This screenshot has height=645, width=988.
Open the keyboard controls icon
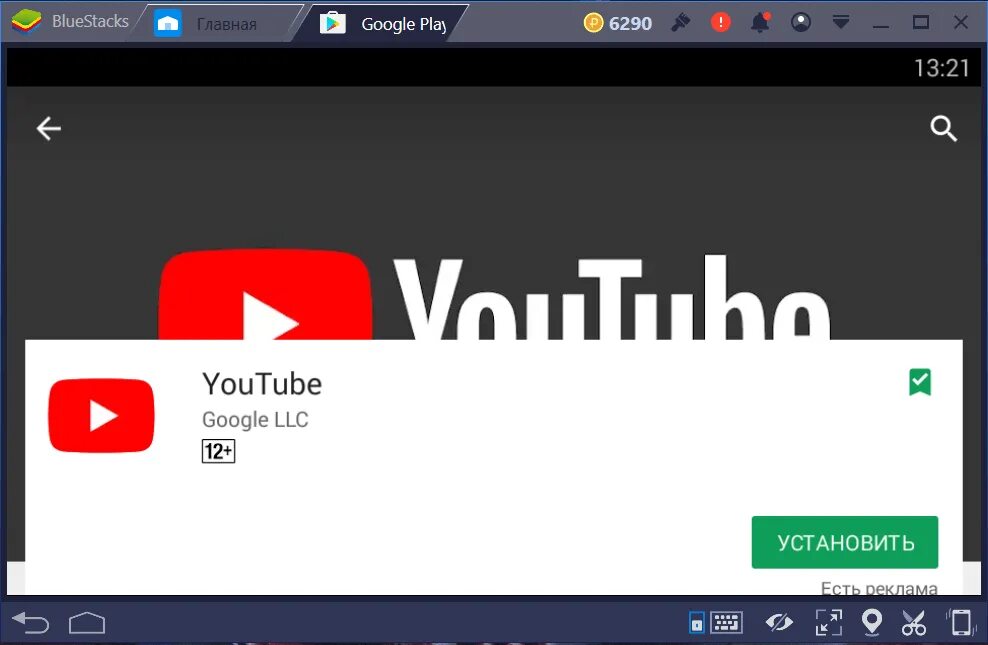[727, 622]
